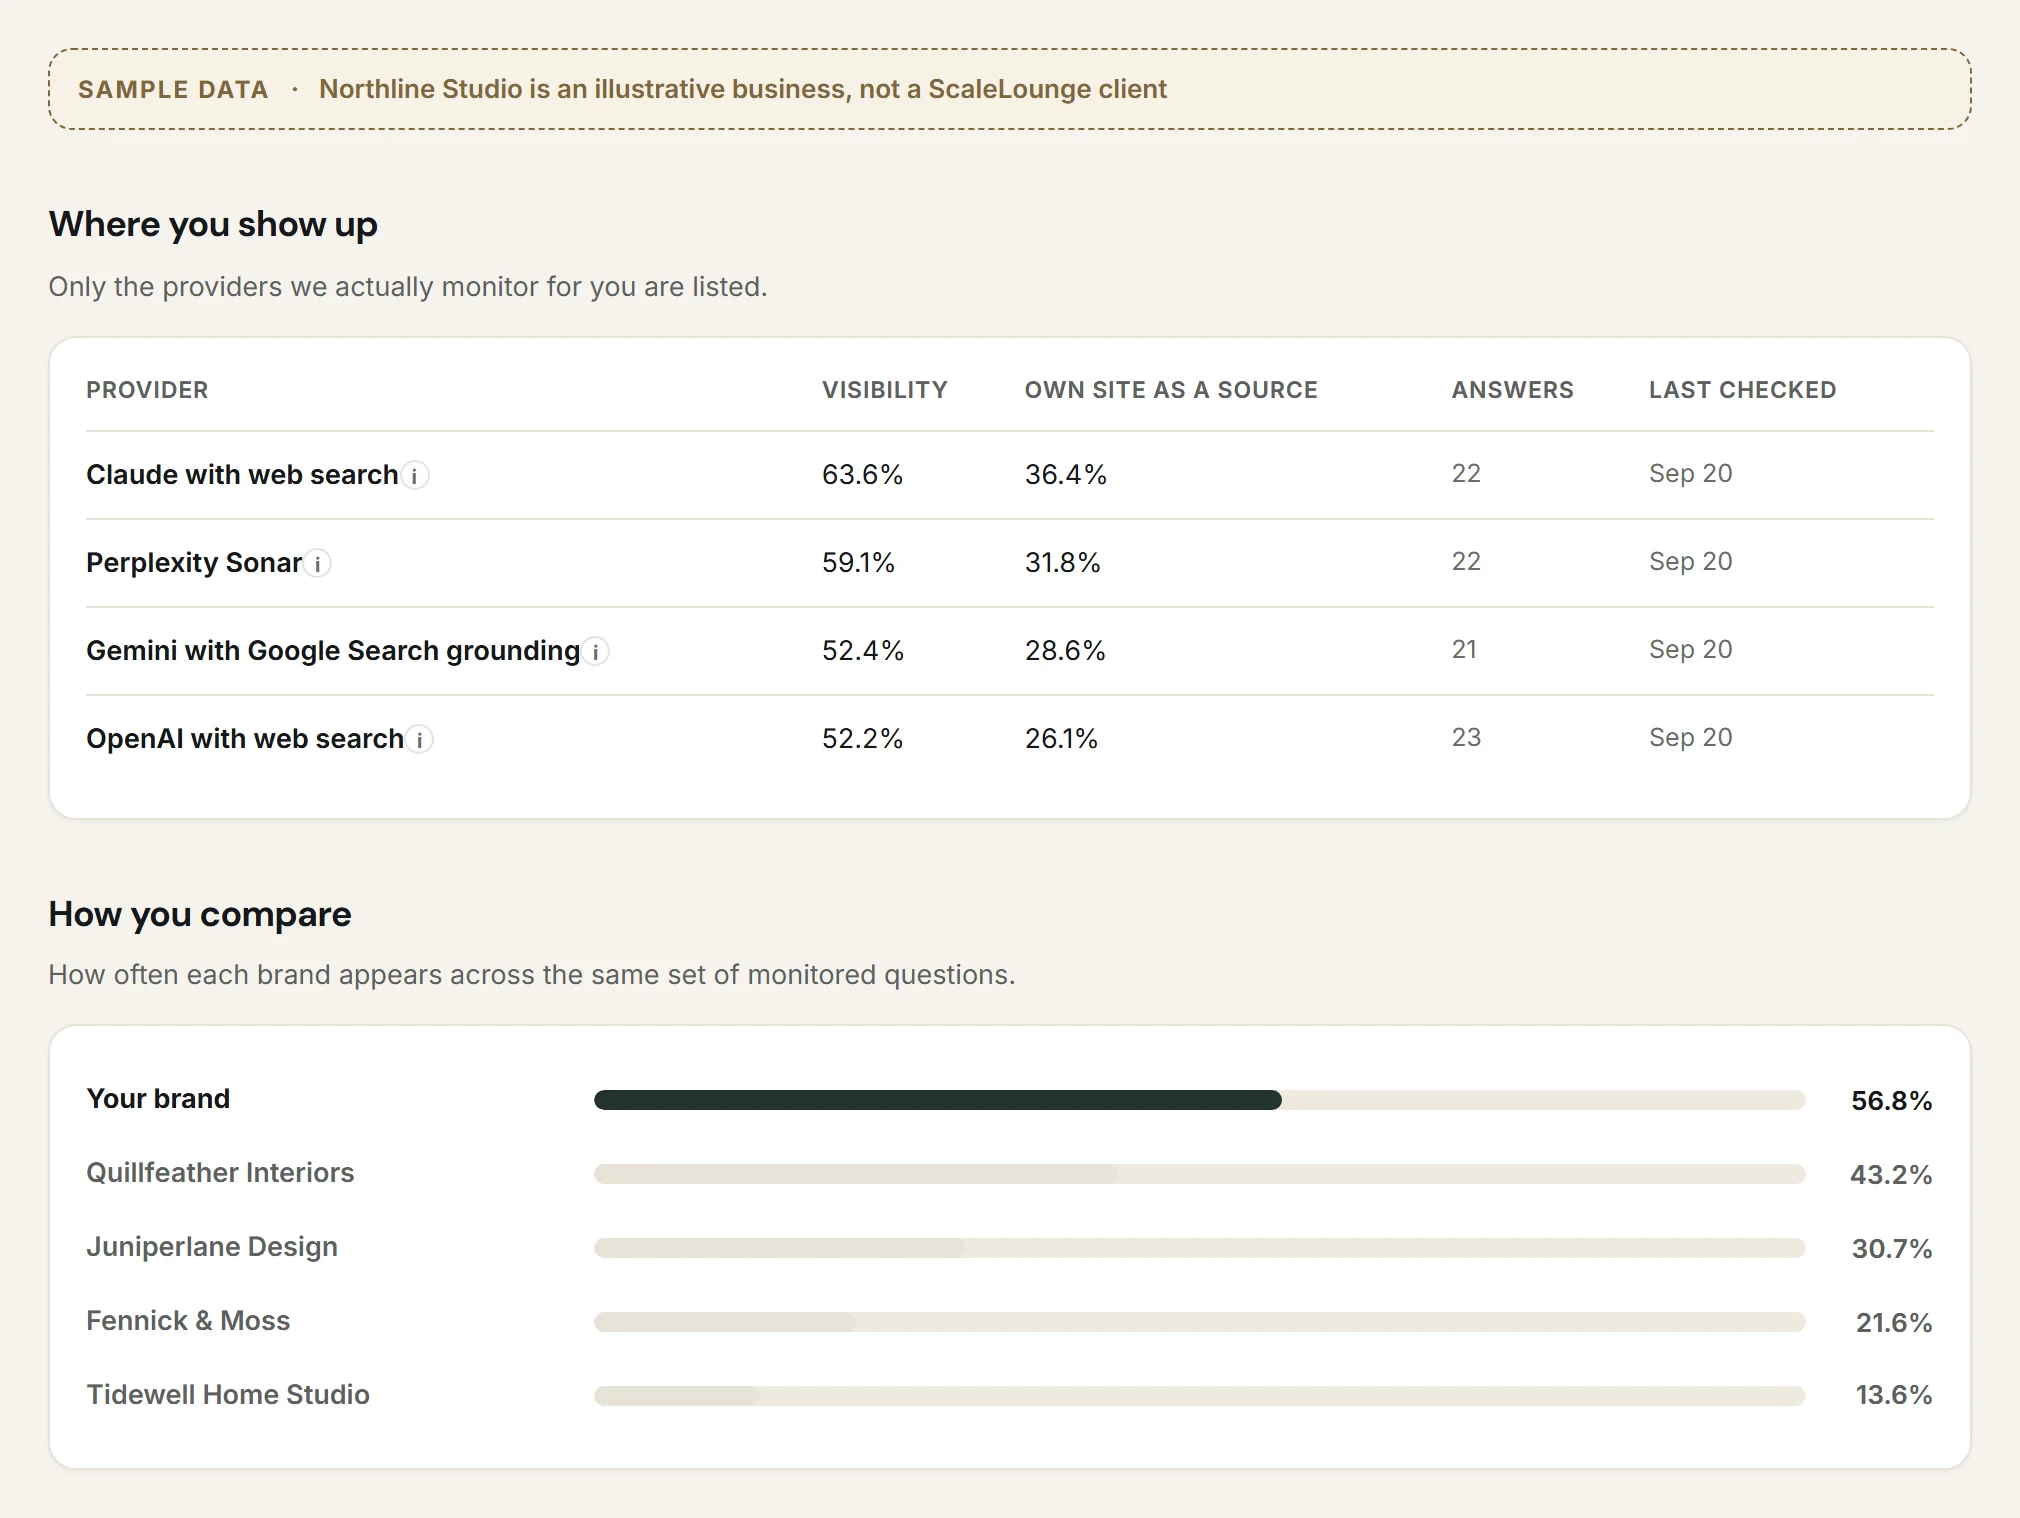Select the Sep 20 date in Gemini row
The image size is (2020, 1518).
[1690, 650]
